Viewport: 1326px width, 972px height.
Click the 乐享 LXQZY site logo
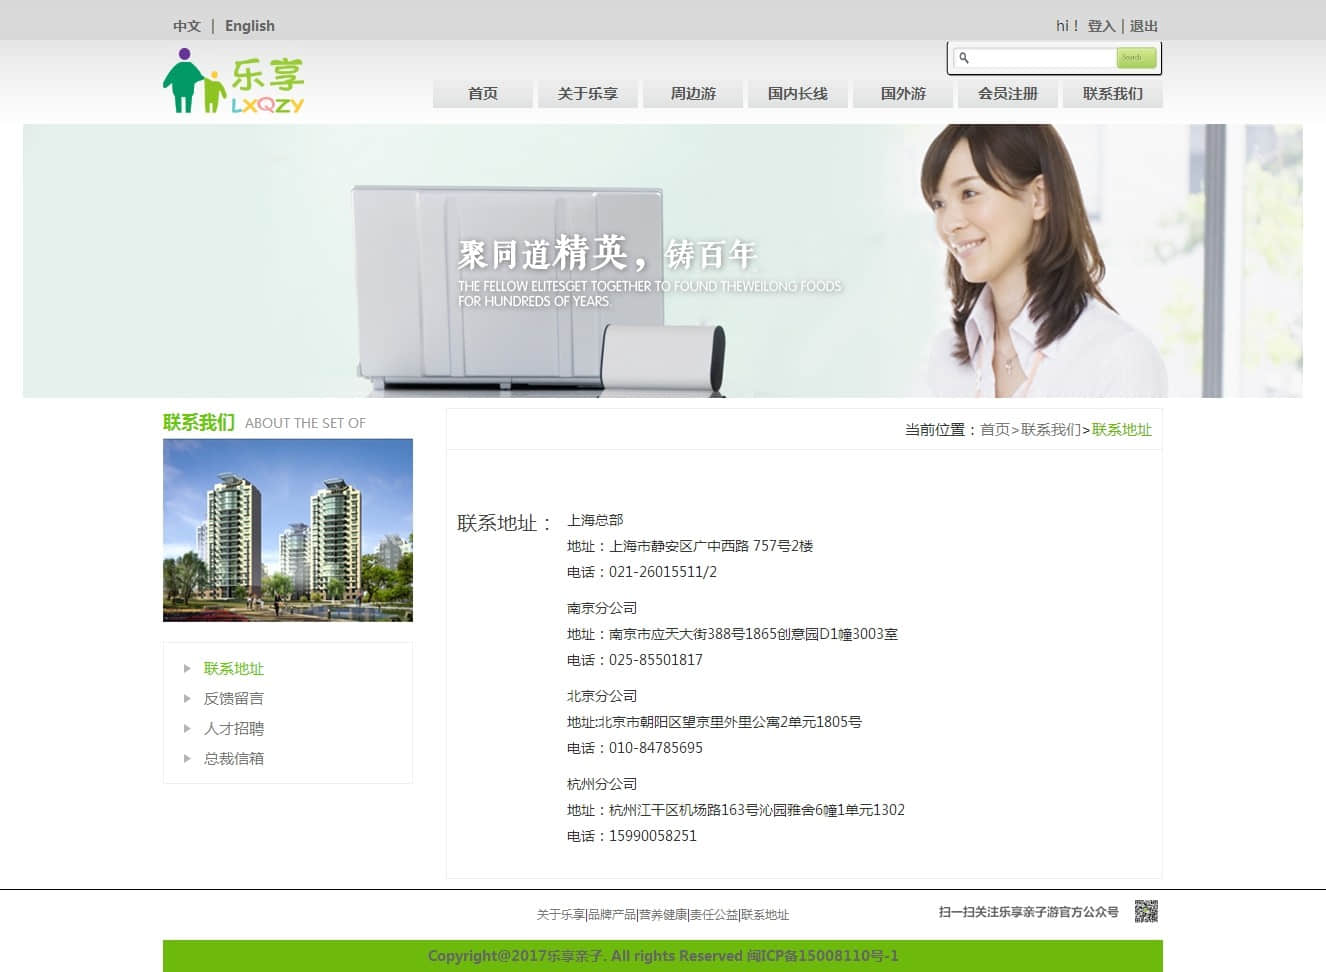[233, 82]
